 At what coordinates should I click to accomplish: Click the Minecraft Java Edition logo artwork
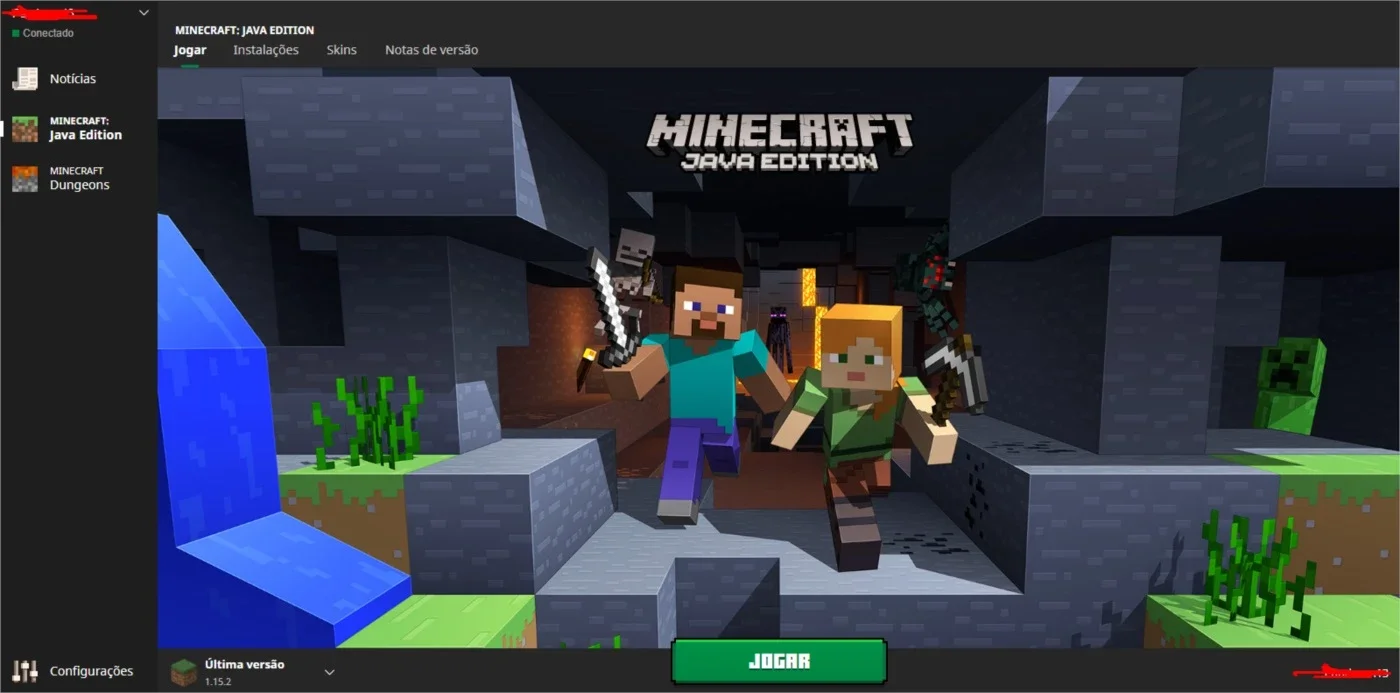click(x=780, y=141)
